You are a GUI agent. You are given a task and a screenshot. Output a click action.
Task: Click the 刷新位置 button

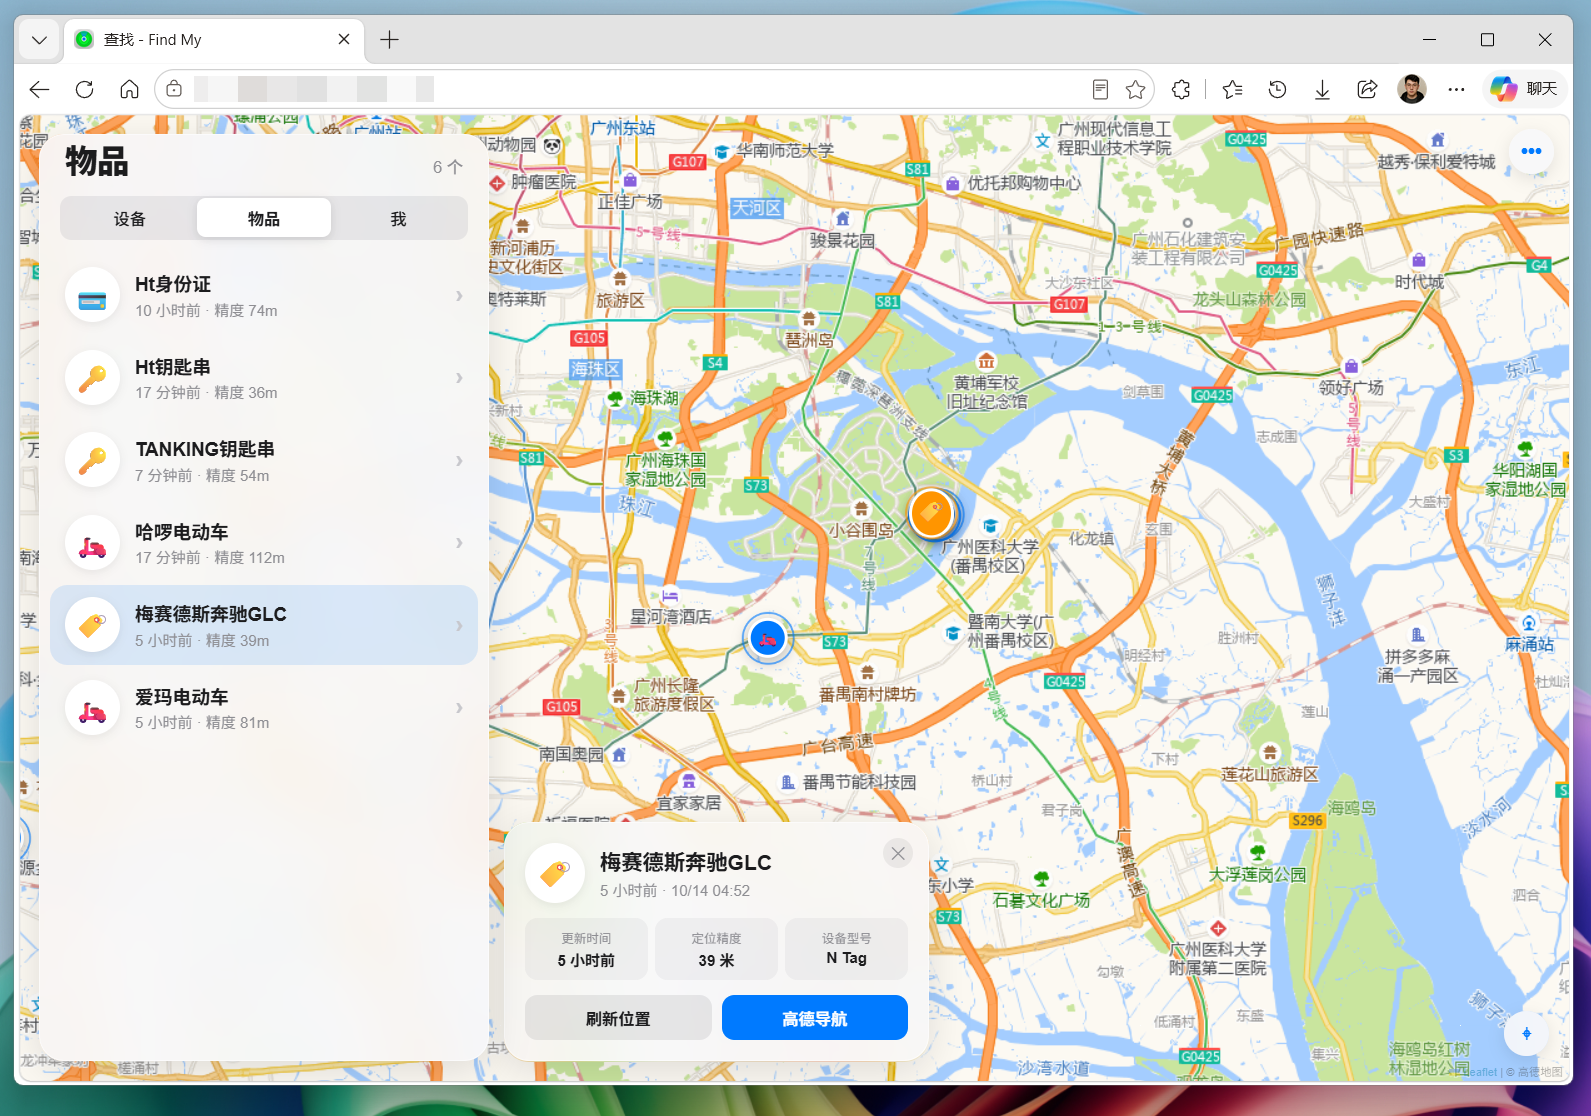[618, 1018]
